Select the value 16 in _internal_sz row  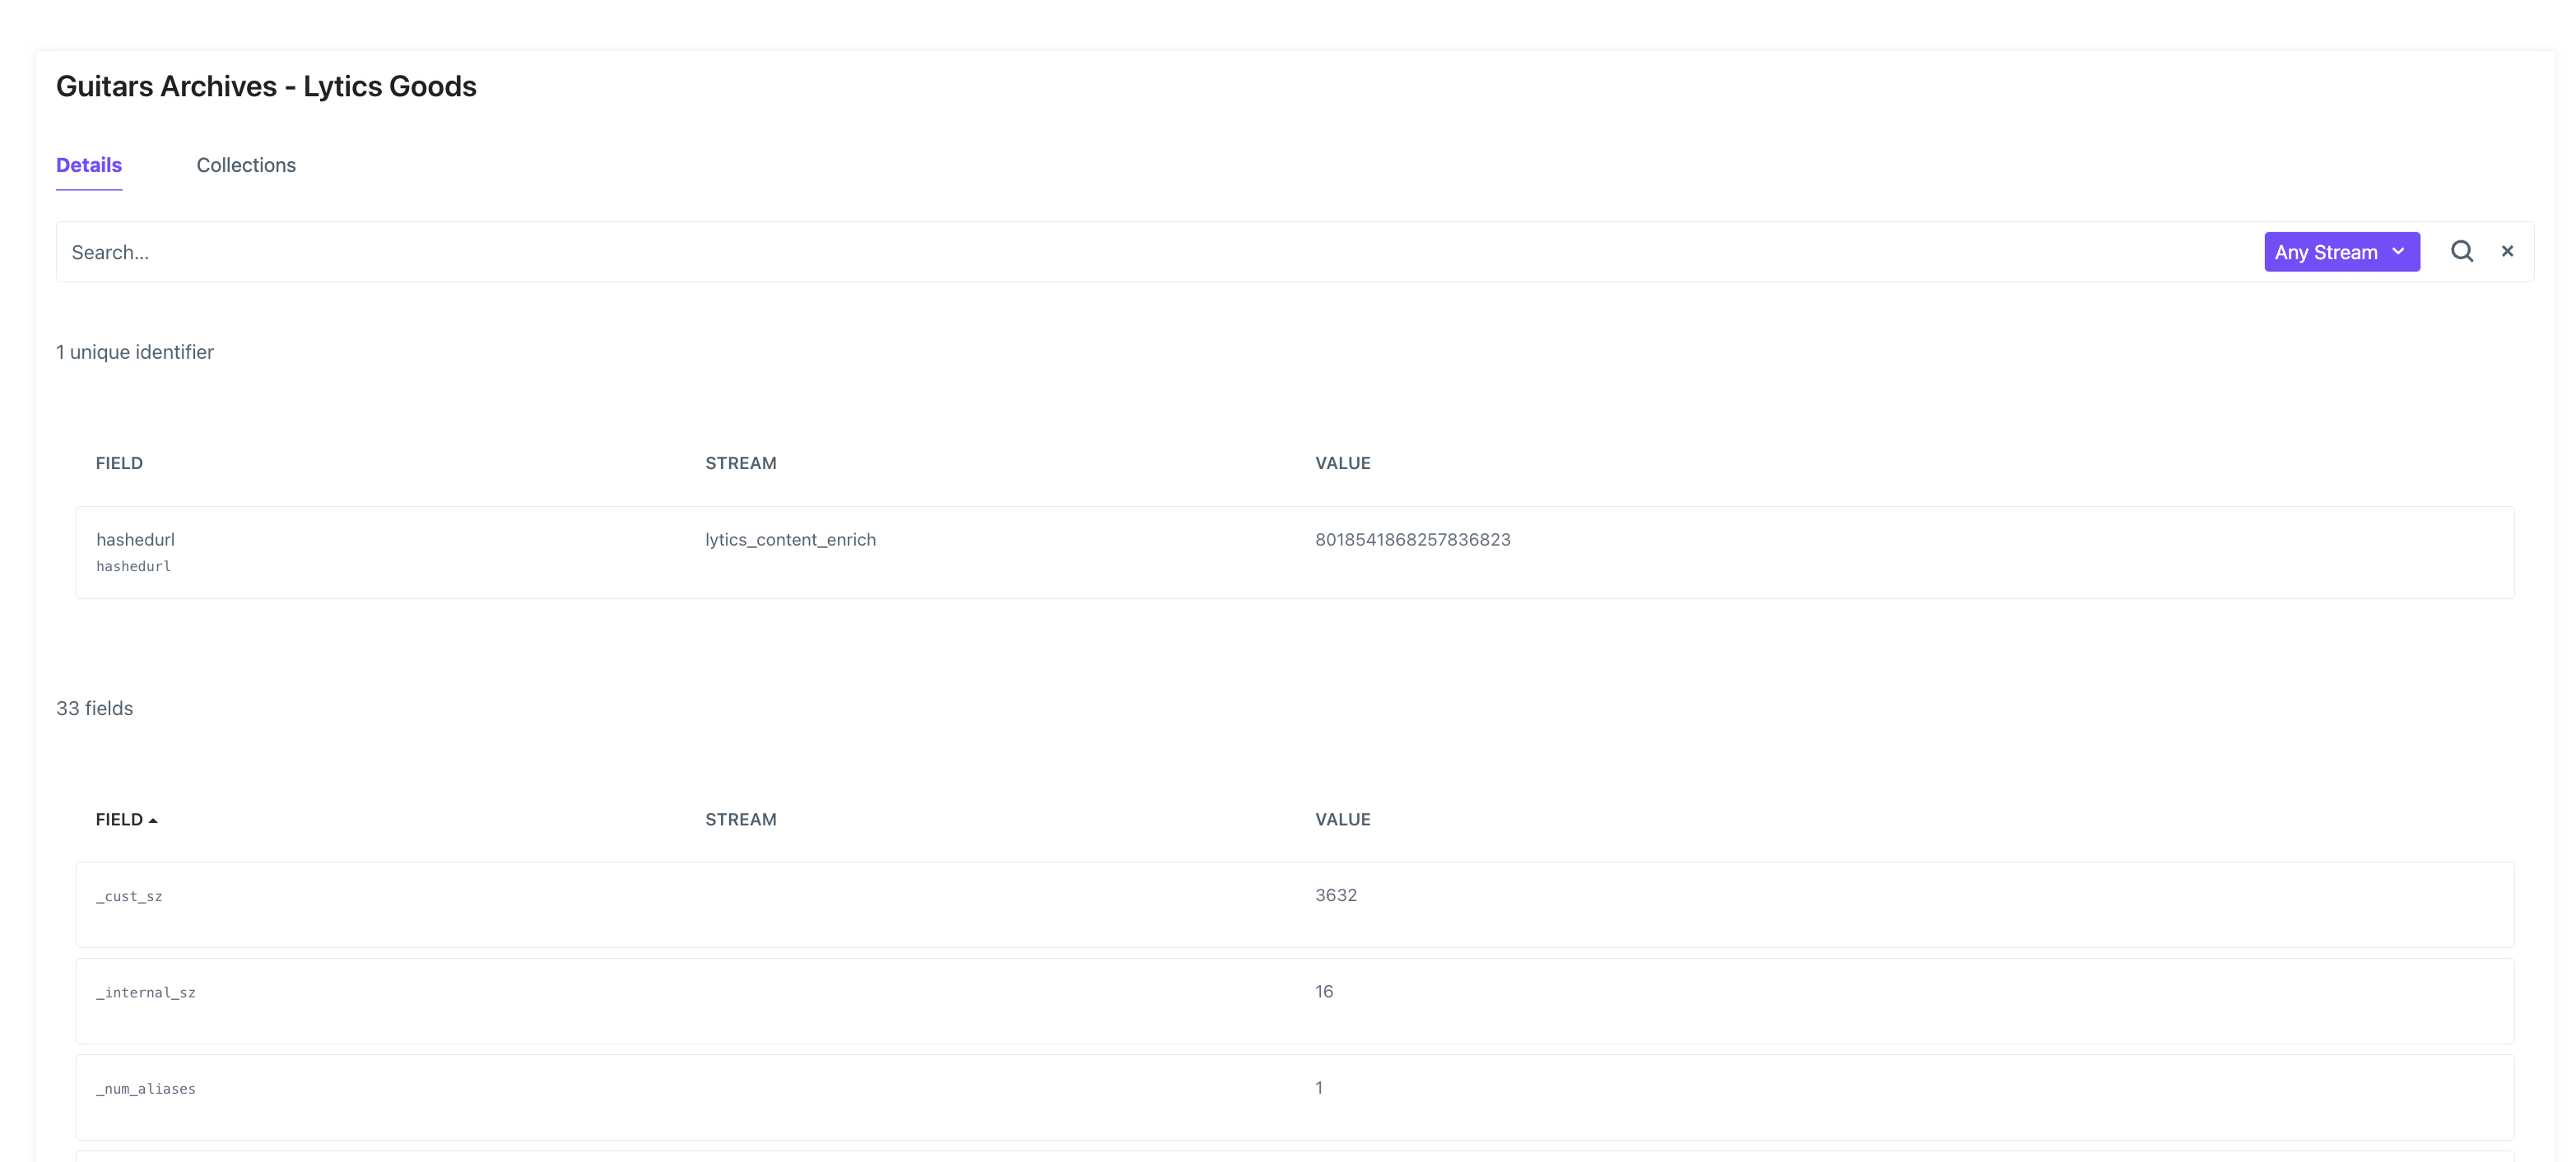(x=1324, y=991)
